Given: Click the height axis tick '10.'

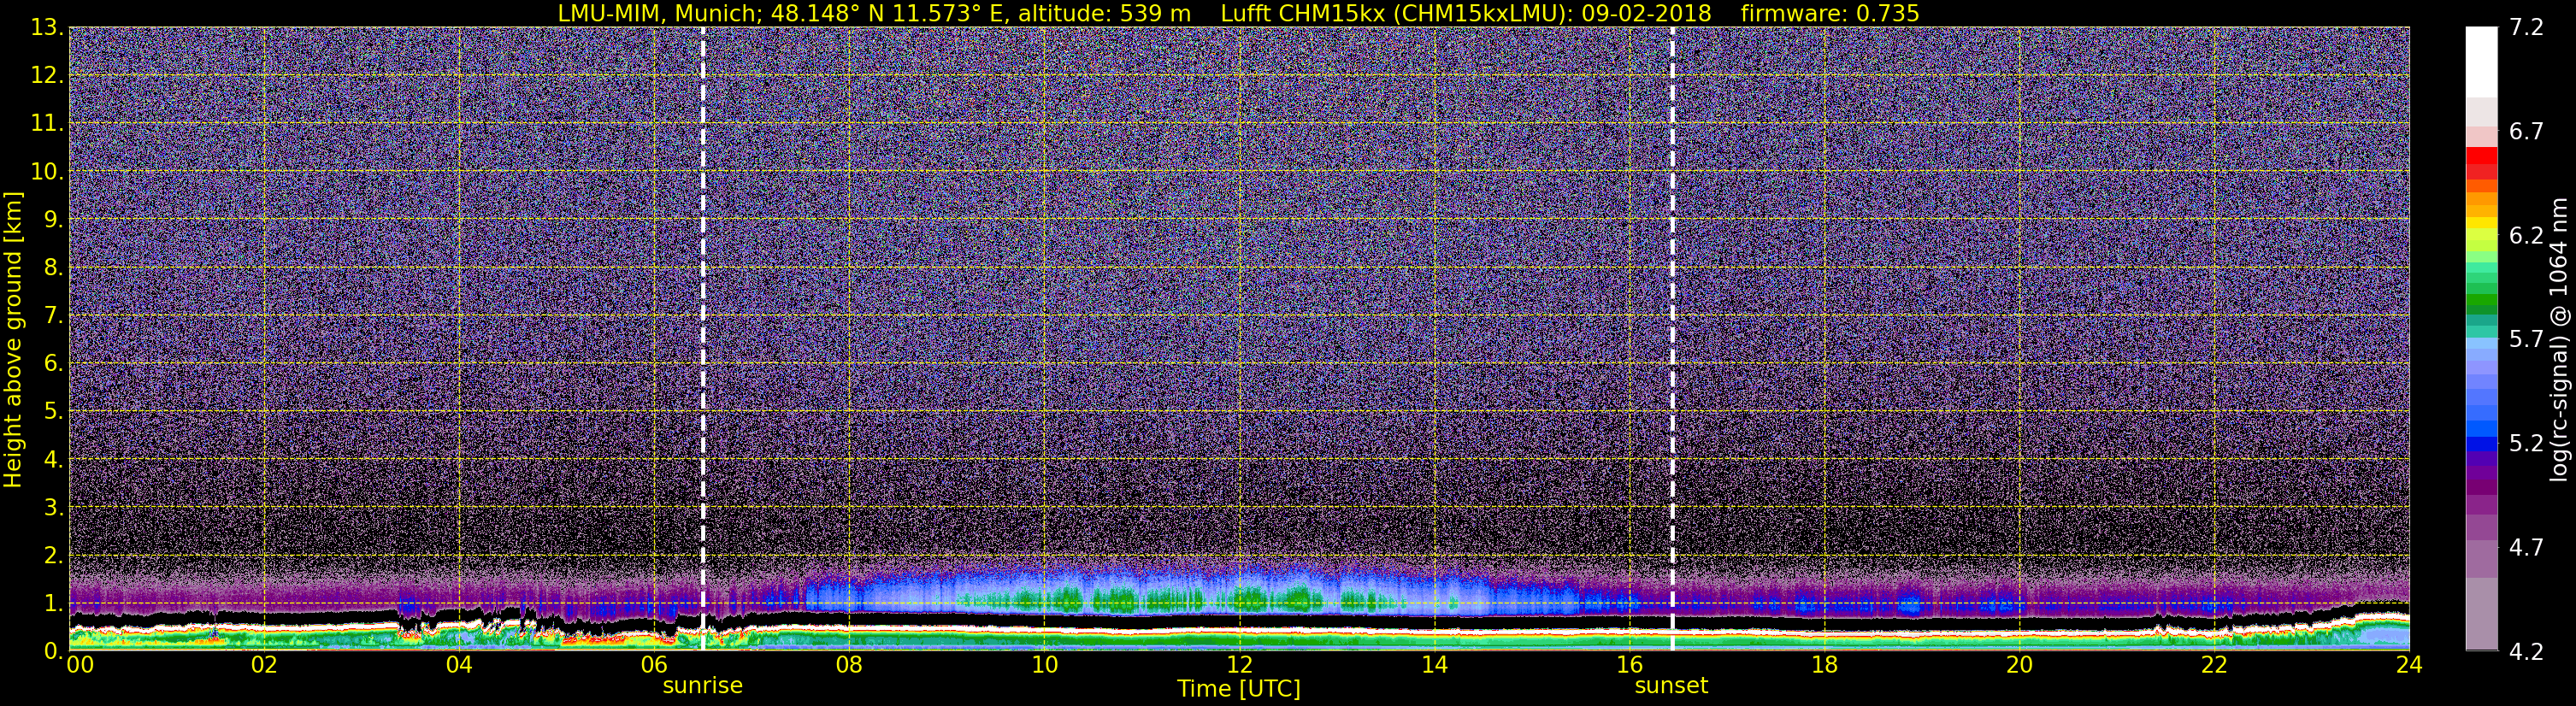Looking at the screenshot, I should pos(47,171).
